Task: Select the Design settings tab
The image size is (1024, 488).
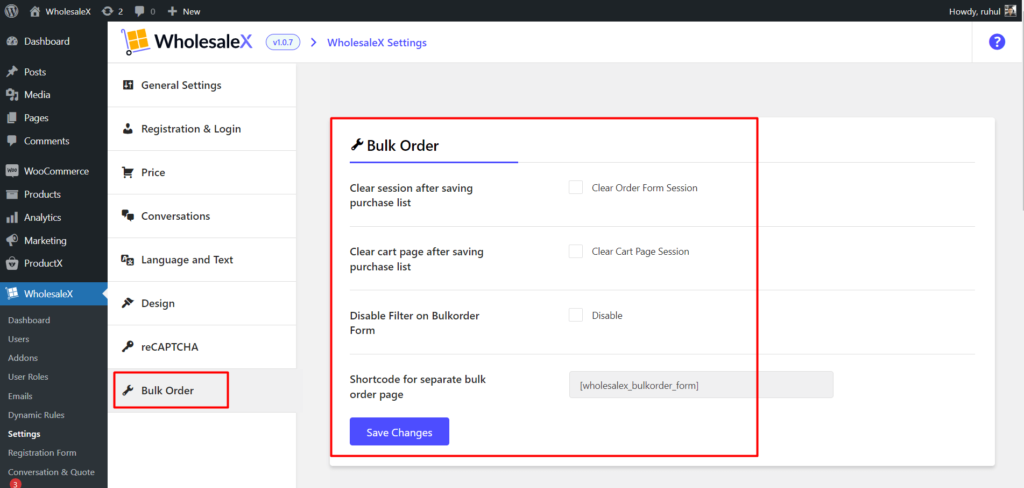Action: click(x=202, y=303)
